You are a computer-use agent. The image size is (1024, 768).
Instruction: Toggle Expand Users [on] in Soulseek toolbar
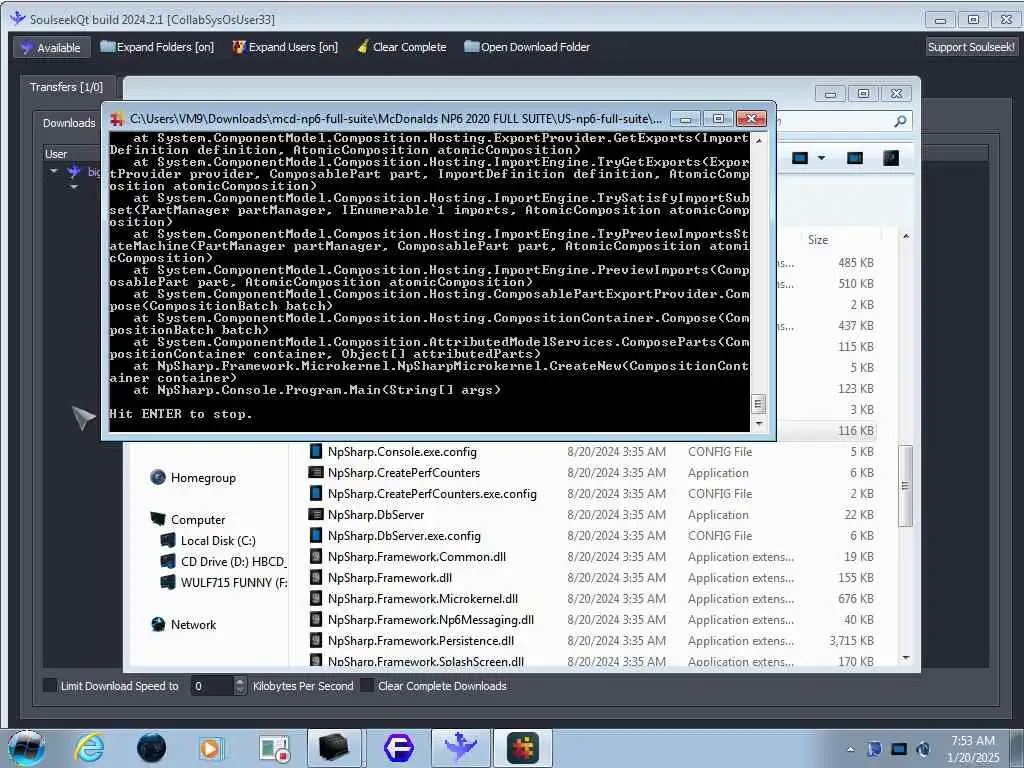(x=285, y=47)
